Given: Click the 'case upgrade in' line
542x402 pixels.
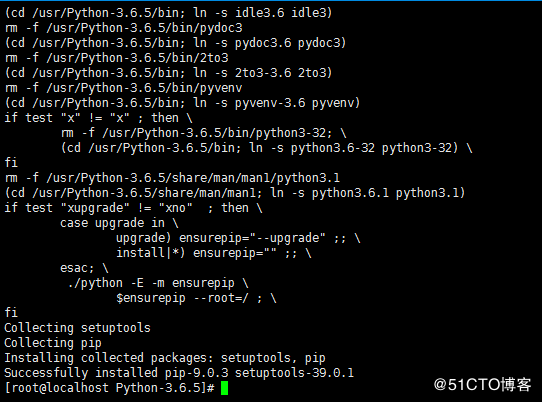Looking at the screenshot, I should tap(119, 223).
